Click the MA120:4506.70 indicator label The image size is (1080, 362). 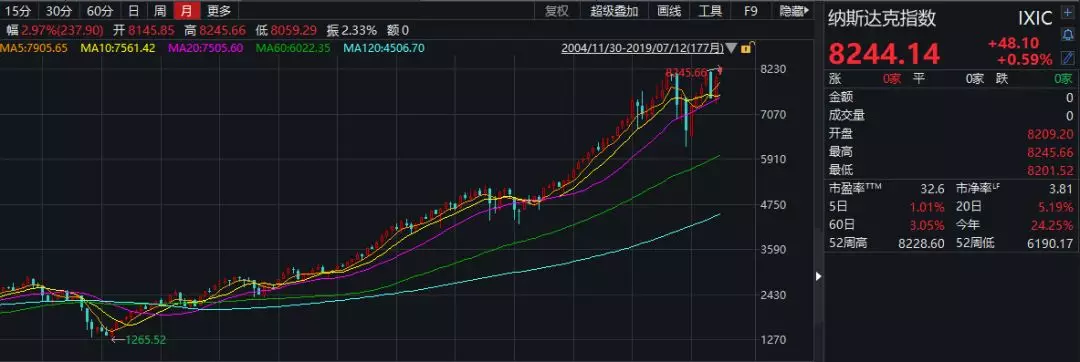[x=384, y=48]
